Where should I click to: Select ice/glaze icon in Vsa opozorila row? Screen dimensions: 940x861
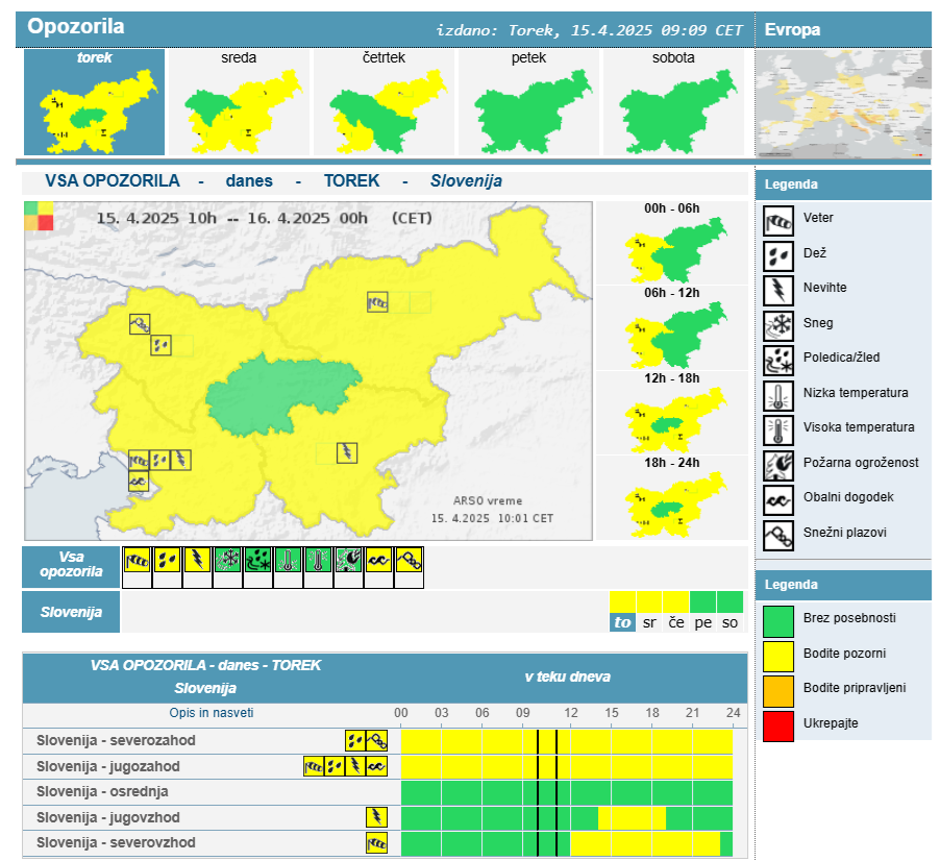[x=258, y=559]
